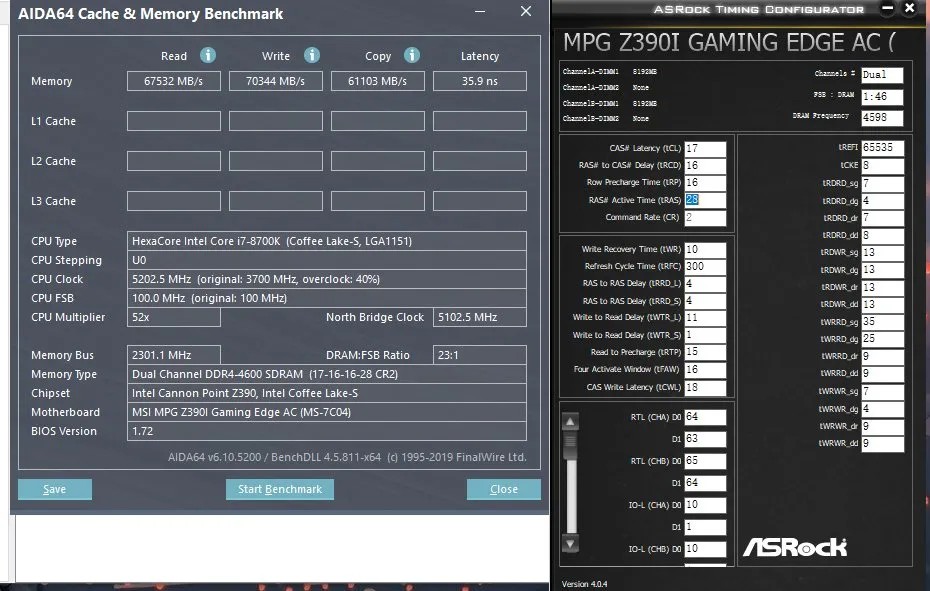
Task: Click the Command Rate (CR) field
Action: point(705,217)
